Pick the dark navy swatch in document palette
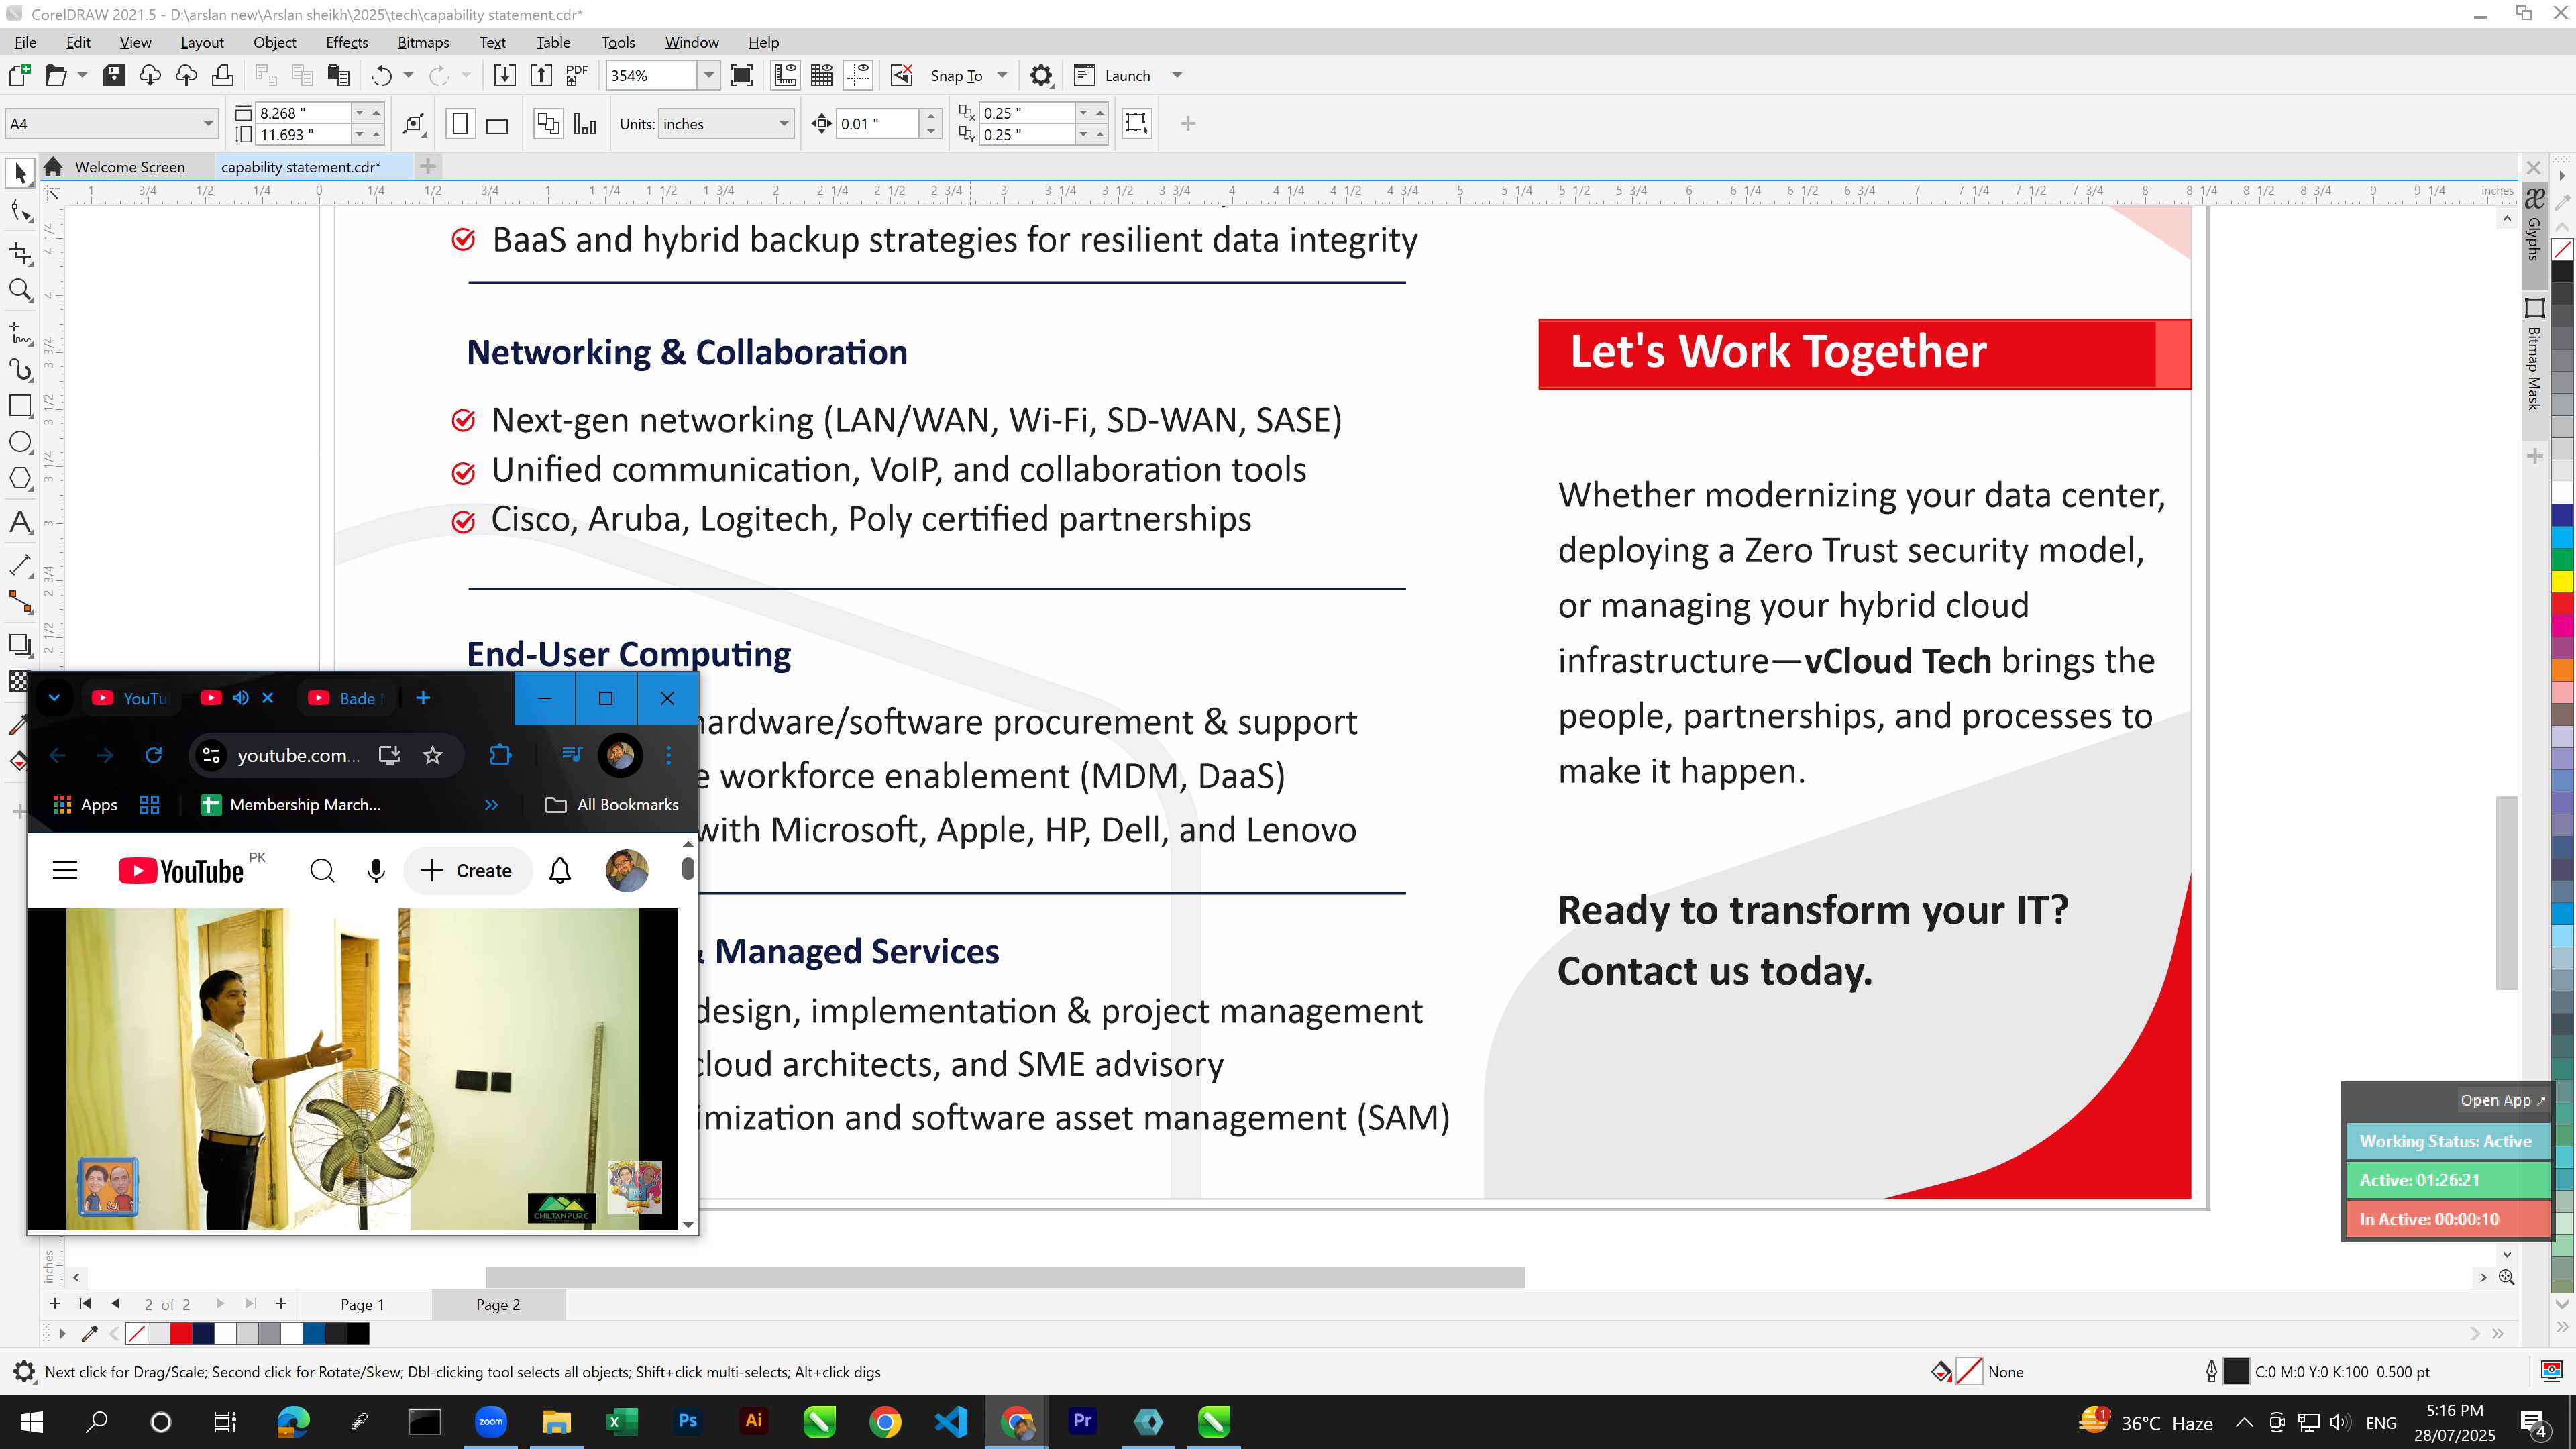 click(203, 1333)
